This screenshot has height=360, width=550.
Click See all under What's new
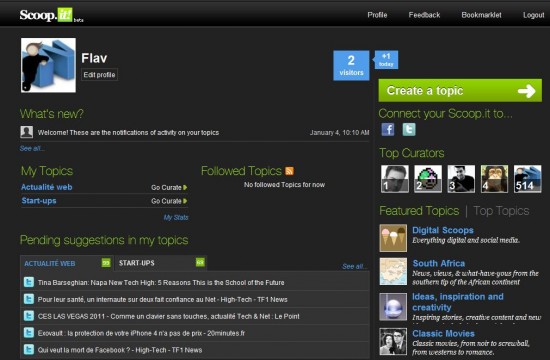click(x=32, y=148)
